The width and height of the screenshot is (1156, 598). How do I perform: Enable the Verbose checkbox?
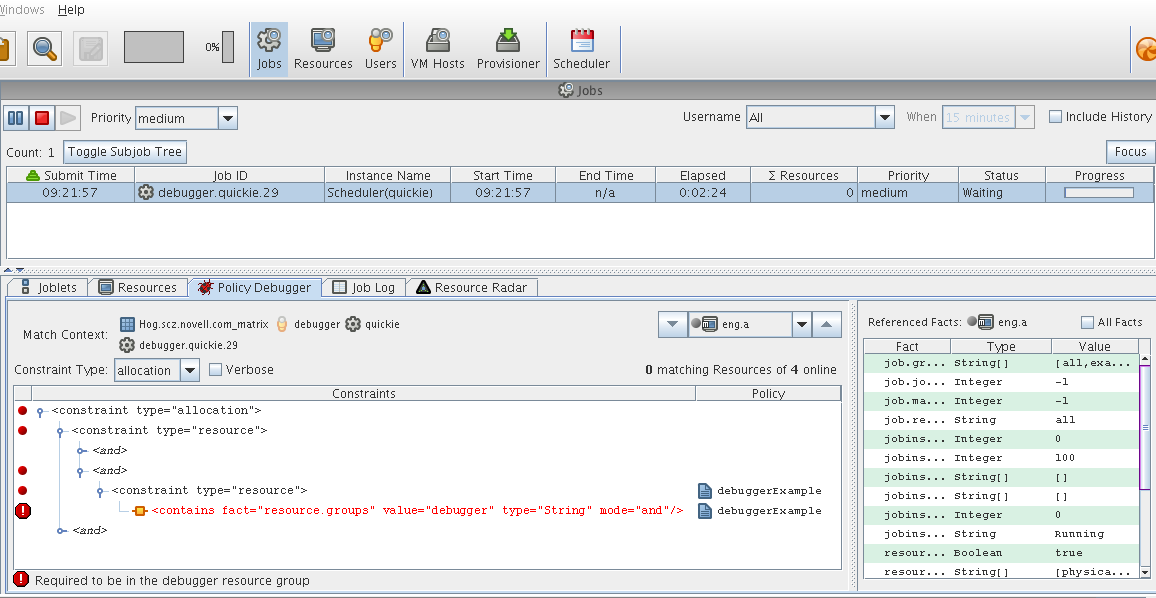[x=215, y=369]
